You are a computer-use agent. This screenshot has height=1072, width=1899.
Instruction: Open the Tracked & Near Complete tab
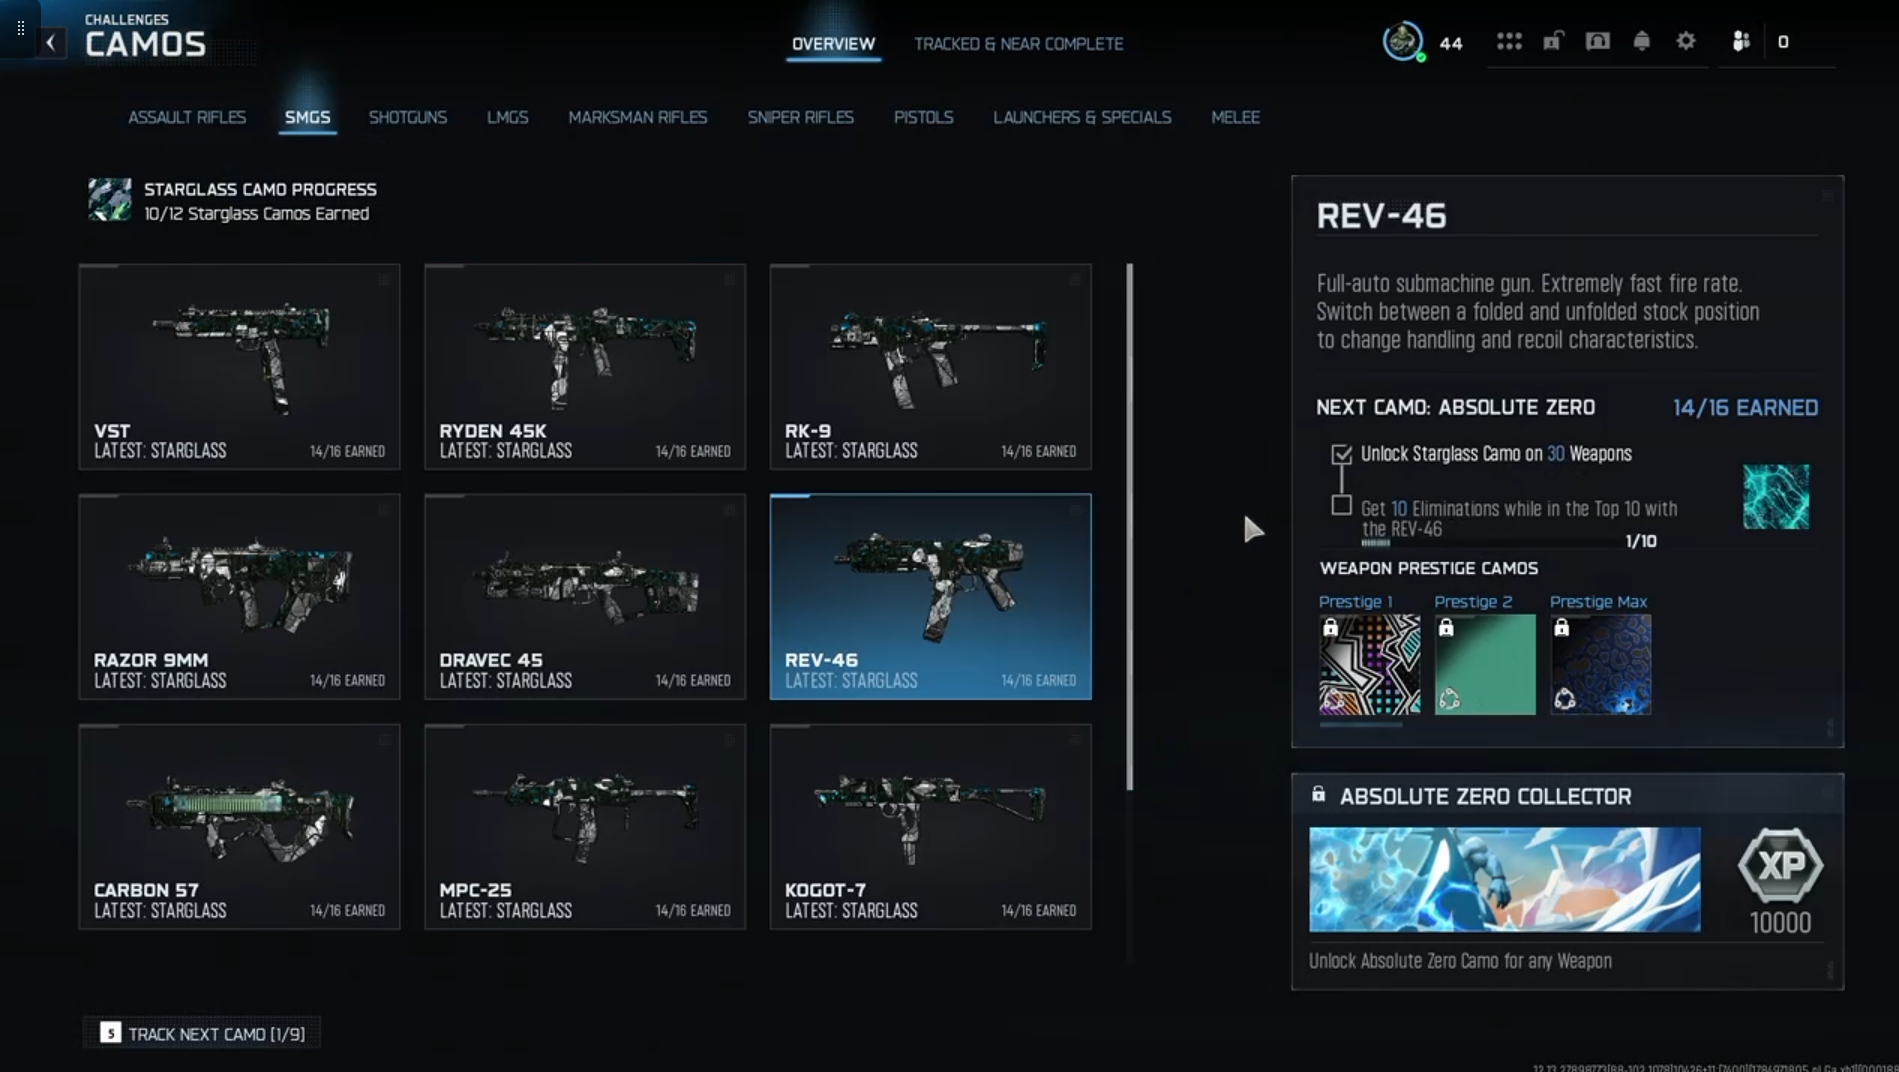[1018, 44]
